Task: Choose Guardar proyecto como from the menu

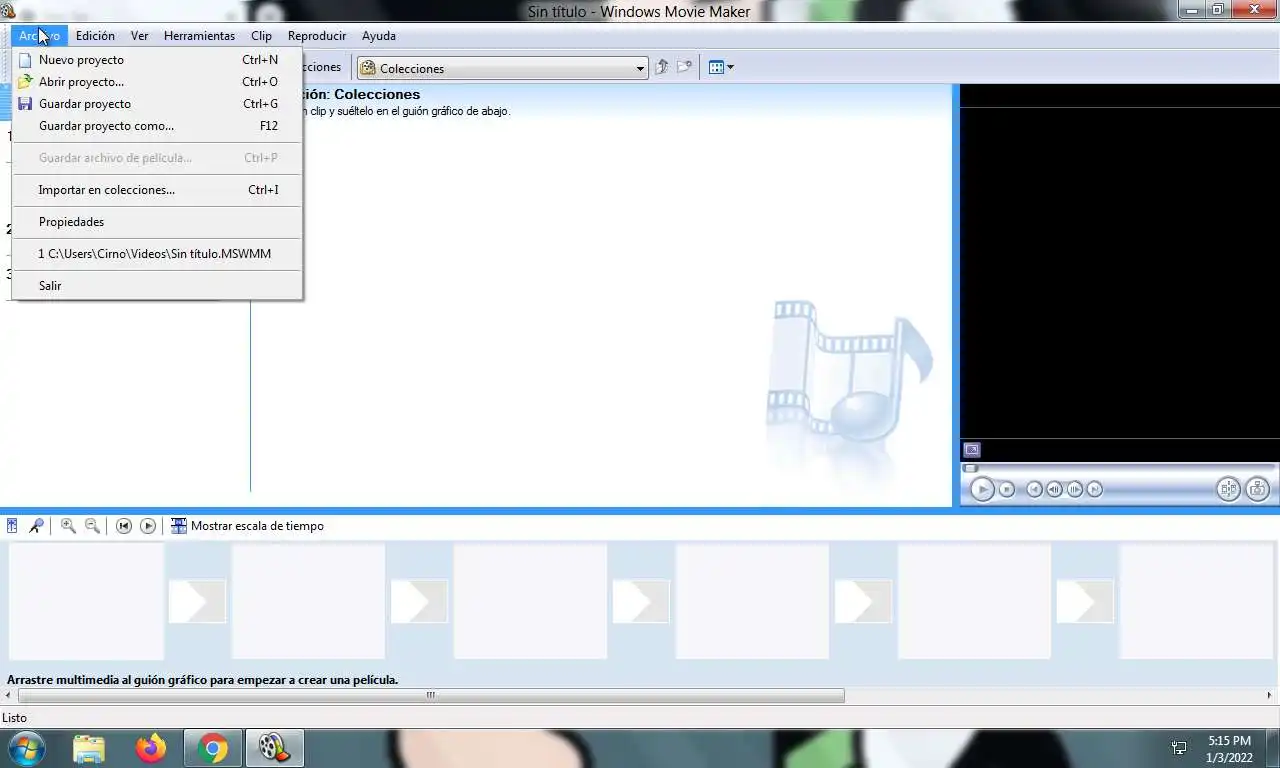Action: [157, 126]
